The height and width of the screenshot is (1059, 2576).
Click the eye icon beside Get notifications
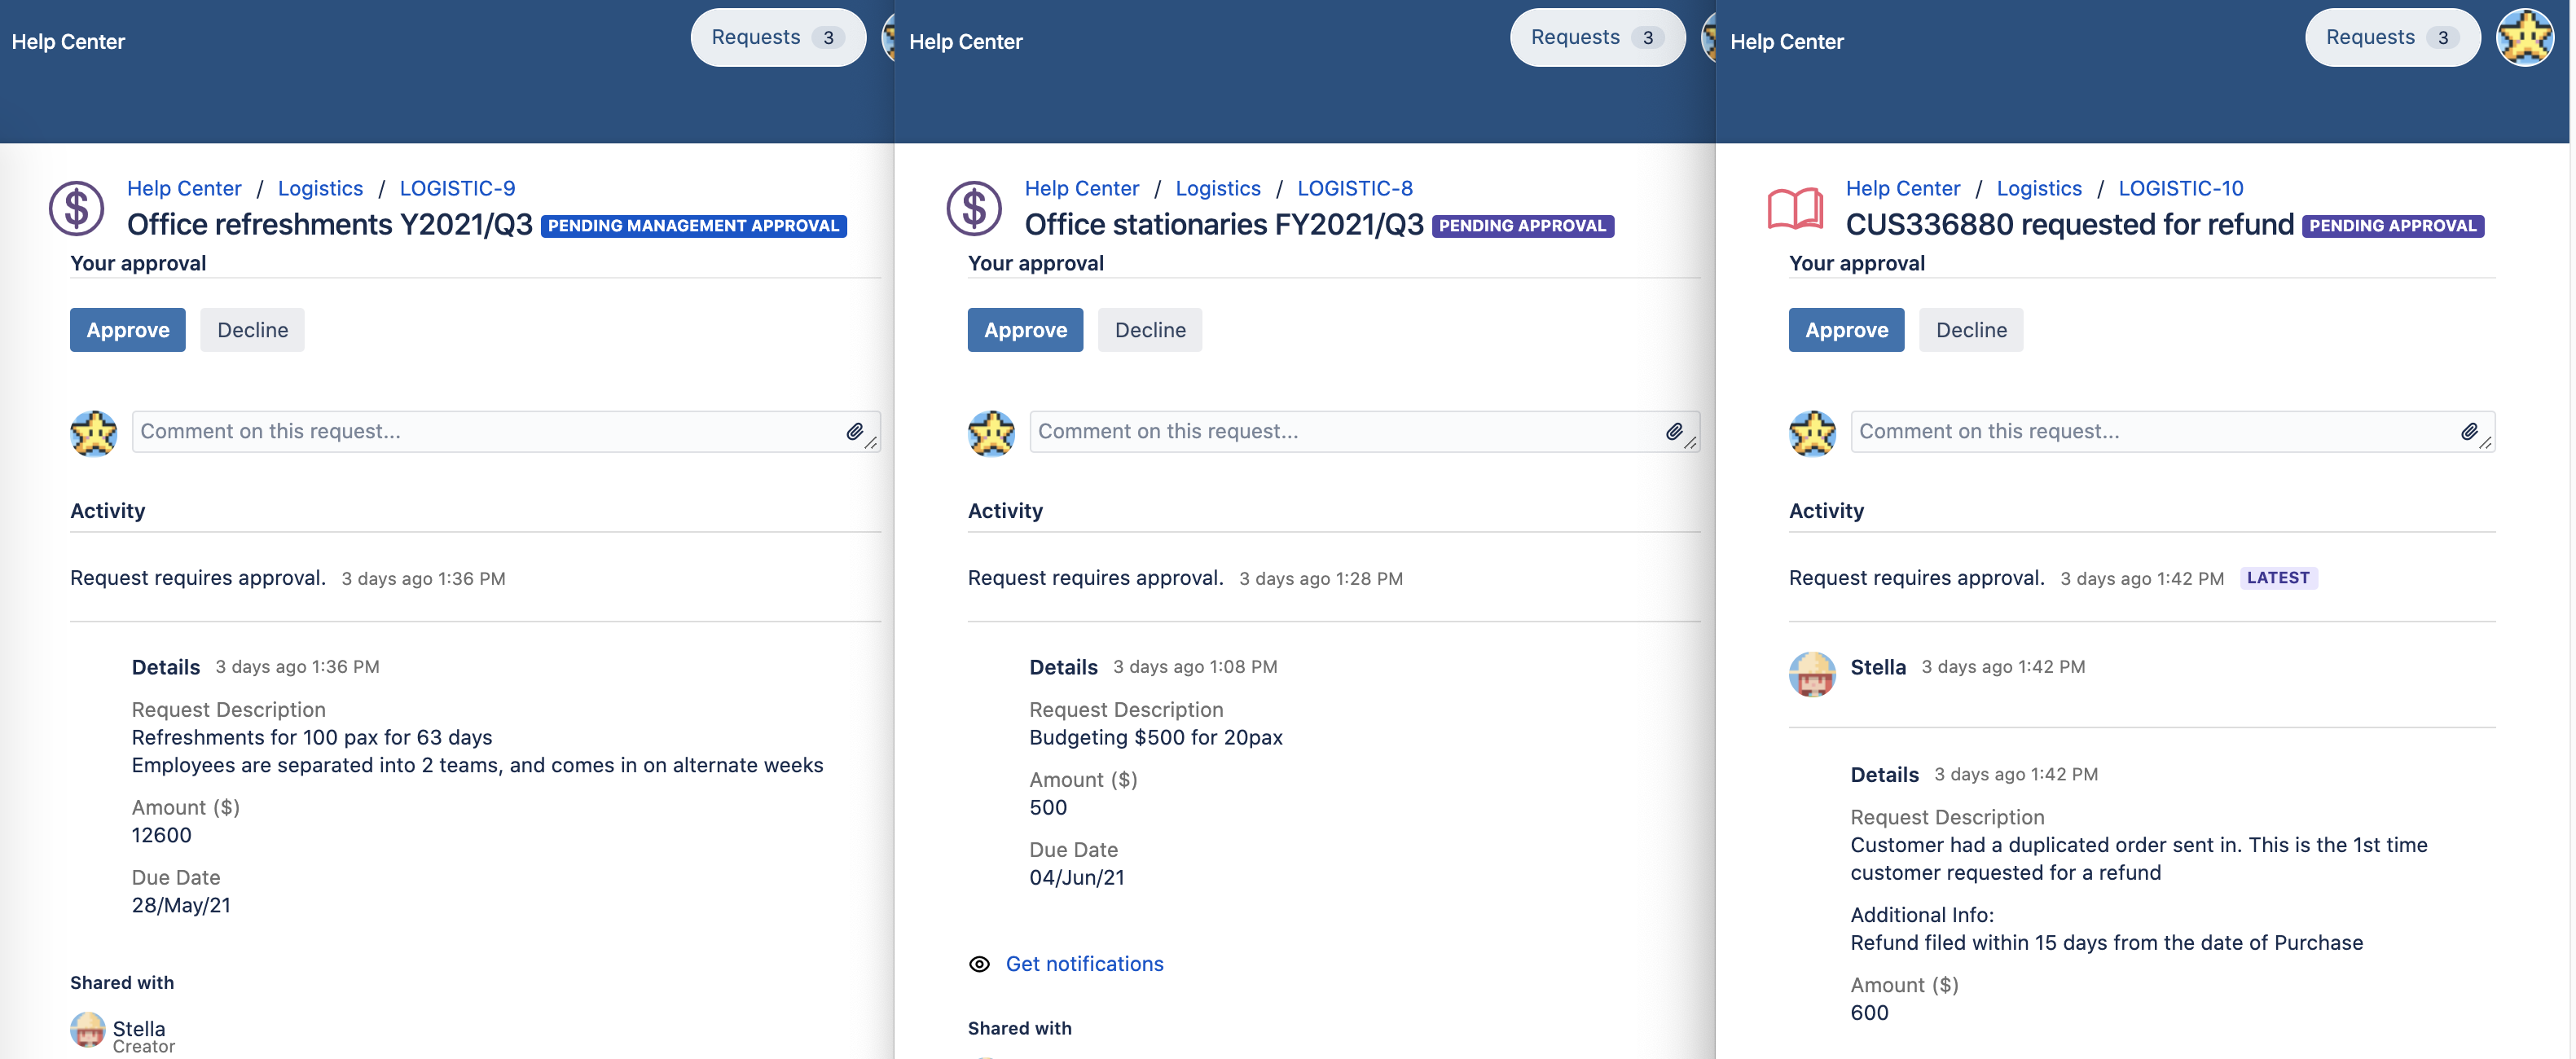coord(979,964)
